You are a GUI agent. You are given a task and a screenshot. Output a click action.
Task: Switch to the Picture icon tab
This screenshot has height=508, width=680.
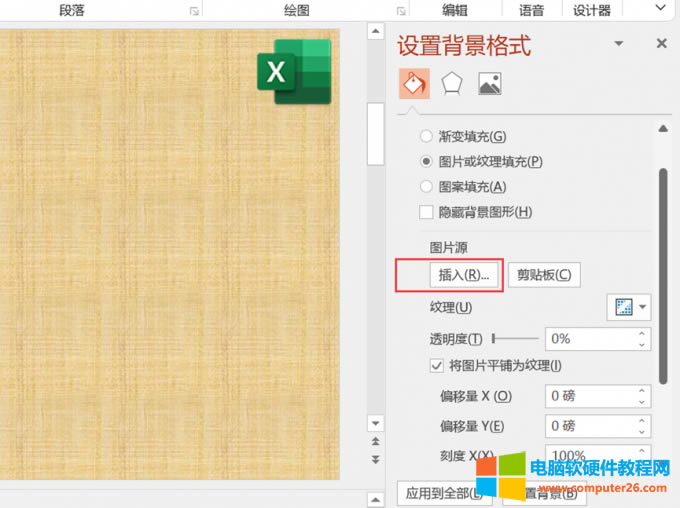pyautogui.click(x=490, y=83)
